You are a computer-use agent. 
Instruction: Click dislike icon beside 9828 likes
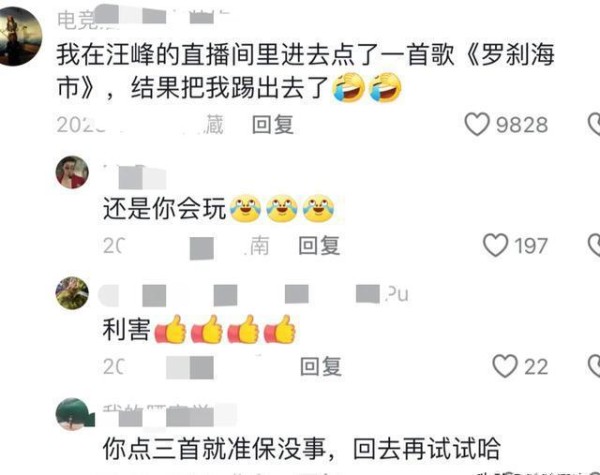tap(594, 124)
